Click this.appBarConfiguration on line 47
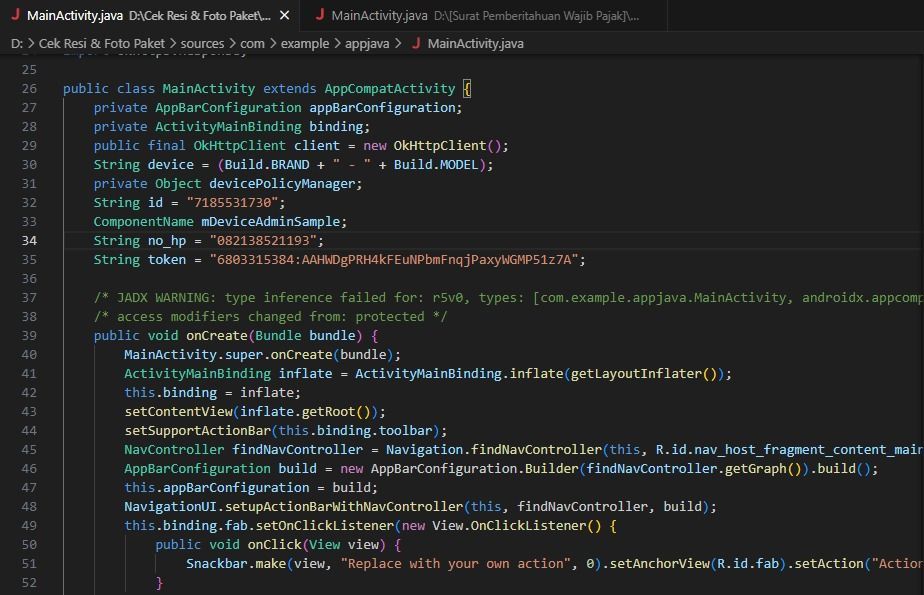Screen dimensions: 924x595 click(216, 488)
